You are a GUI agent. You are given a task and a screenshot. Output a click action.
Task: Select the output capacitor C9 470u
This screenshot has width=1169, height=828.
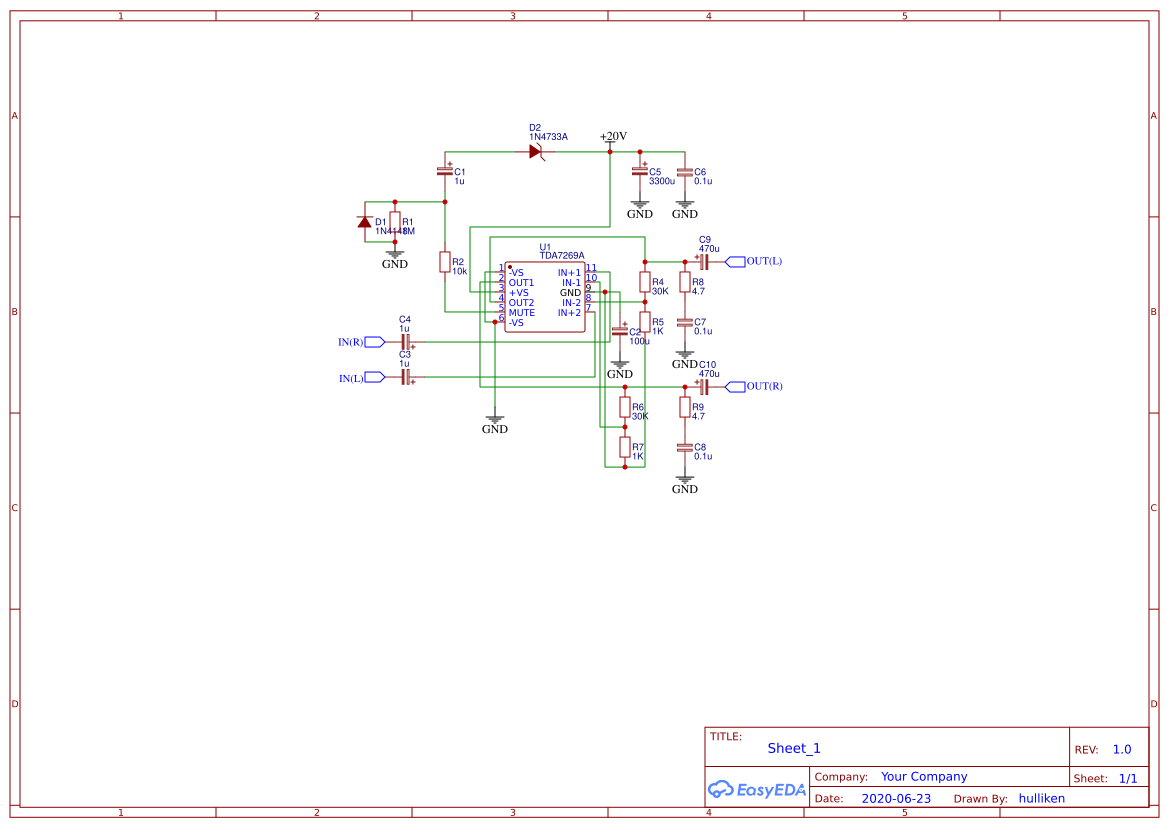(705, 261)
